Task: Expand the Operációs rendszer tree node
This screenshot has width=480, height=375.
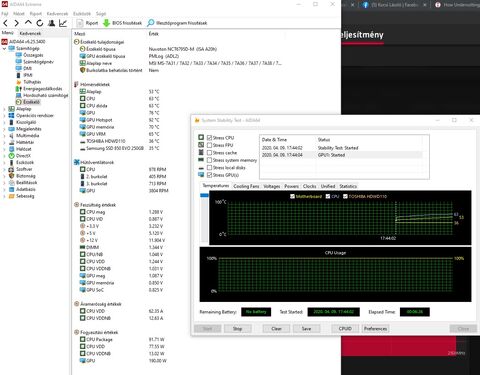Action: tap(4, 116)
